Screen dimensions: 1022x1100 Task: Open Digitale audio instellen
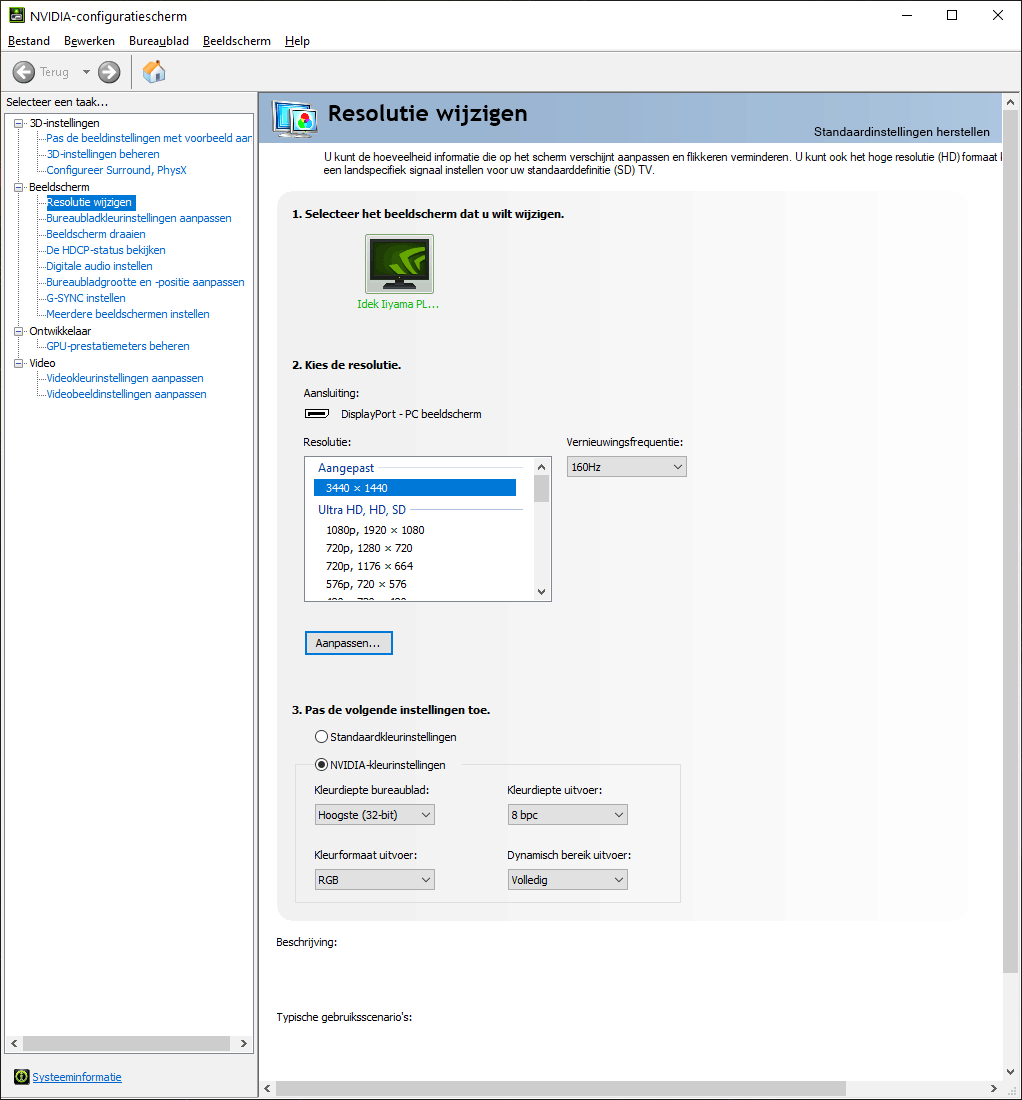pyautogui.click(x=100, y=267)
